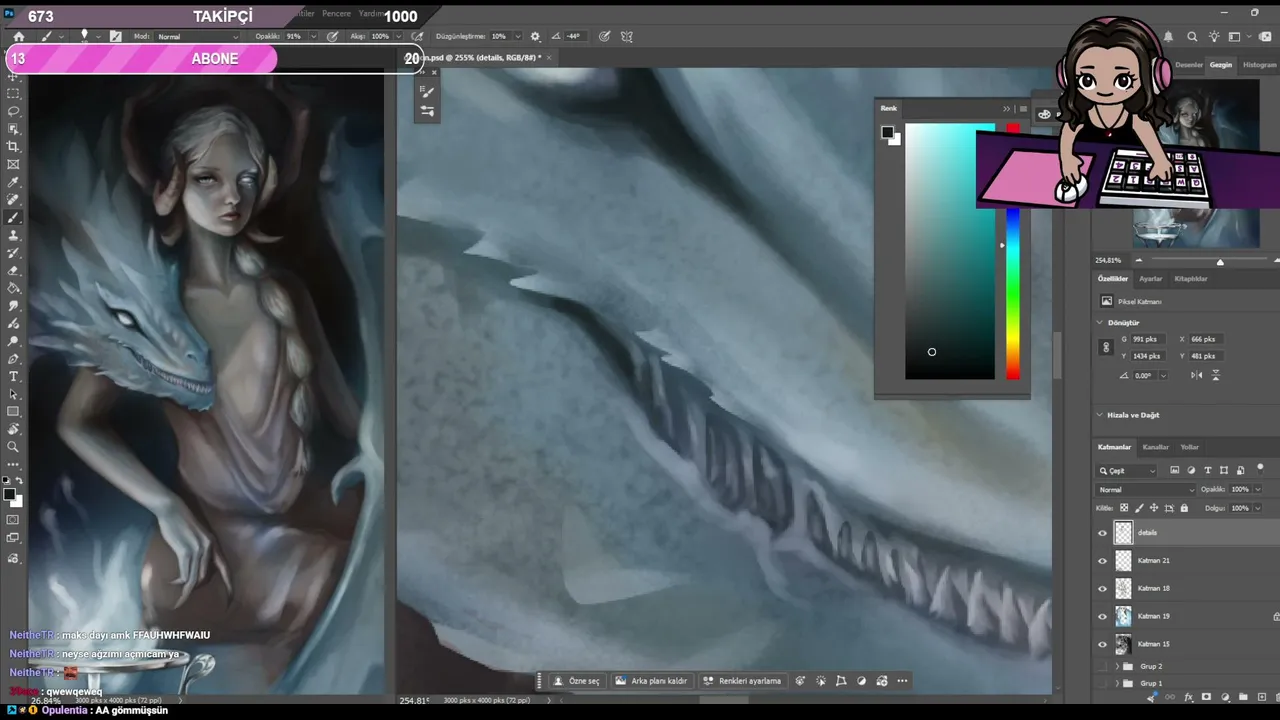Screen dimensions: 1280x720
Task: Open the Düzgünleştirme 10% dropdown arrow
Action: click(516, 36)
